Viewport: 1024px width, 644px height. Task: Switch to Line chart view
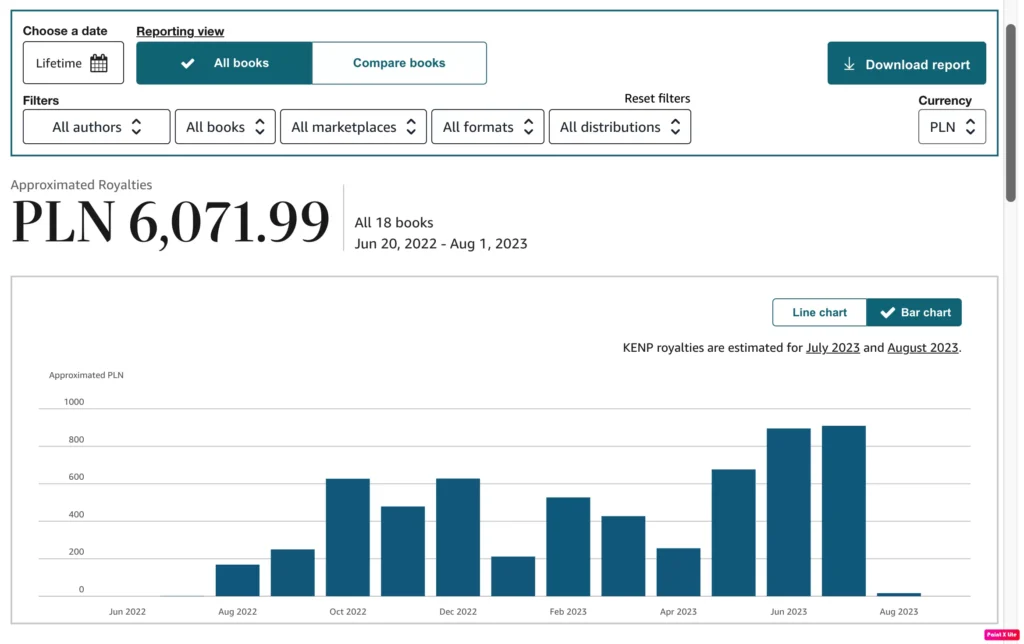click(819, 313)
